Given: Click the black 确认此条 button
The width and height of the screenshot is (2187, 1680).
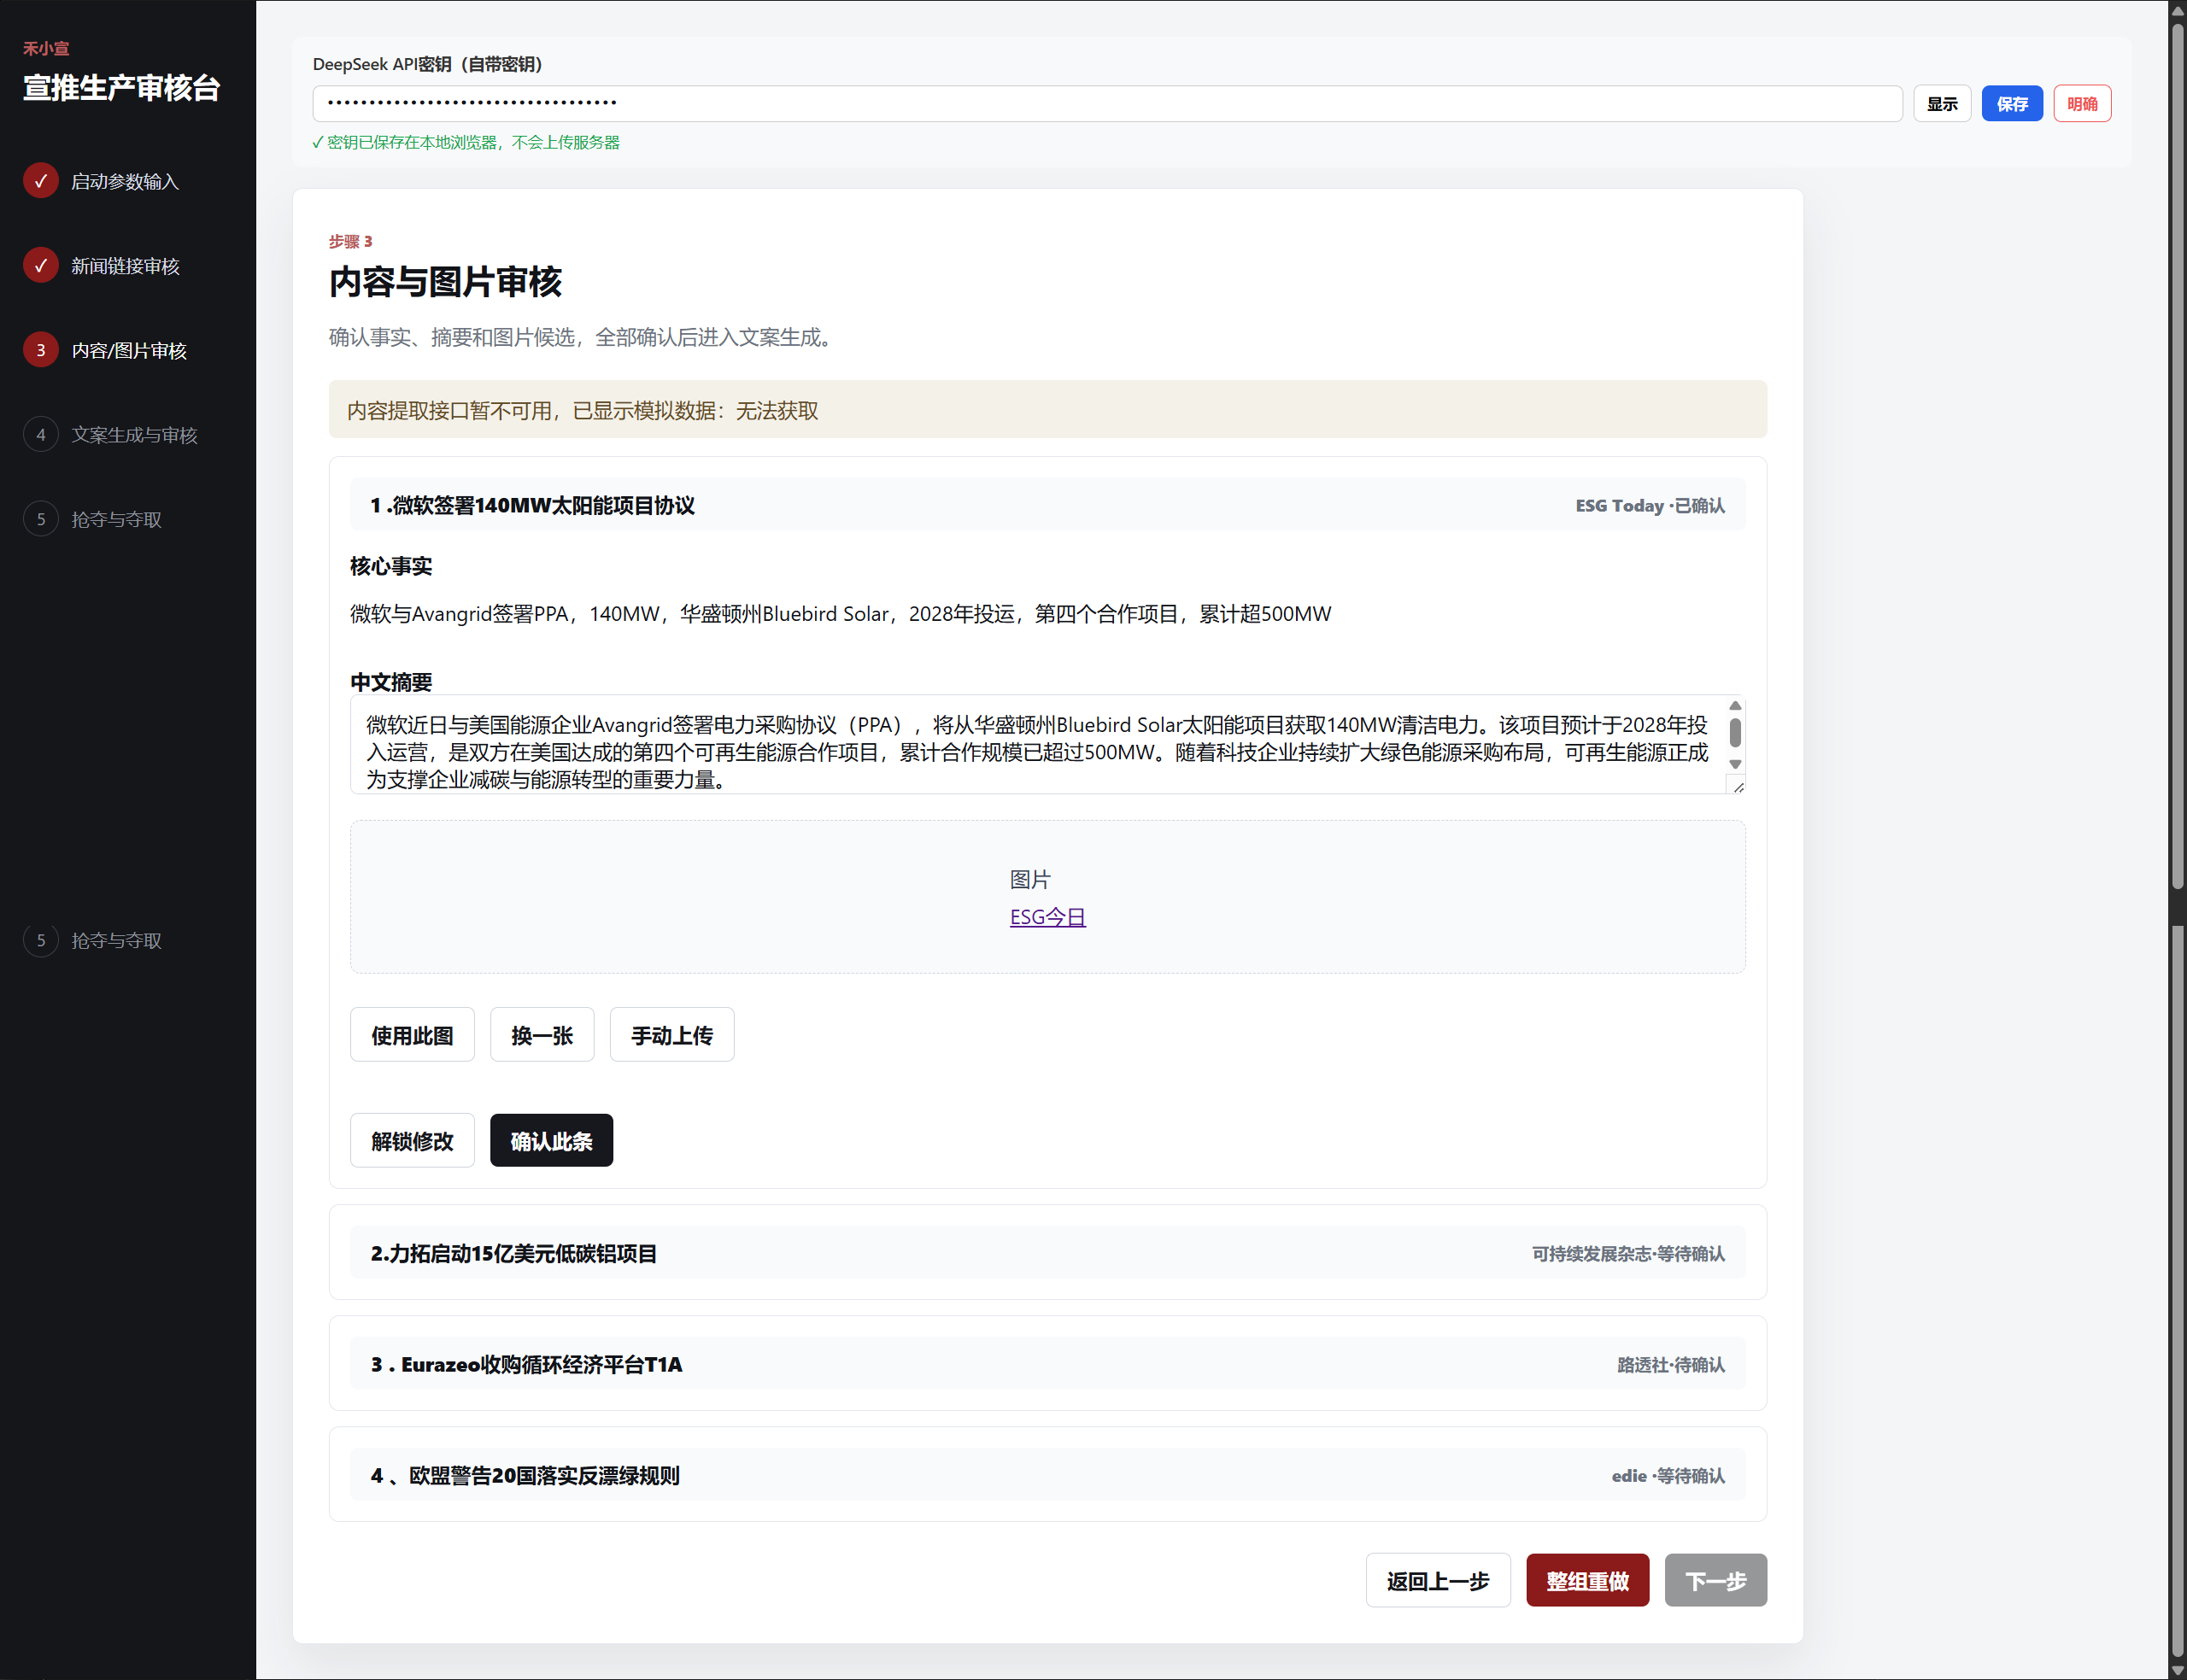Looking at the screenshot, I should 551,1140.
